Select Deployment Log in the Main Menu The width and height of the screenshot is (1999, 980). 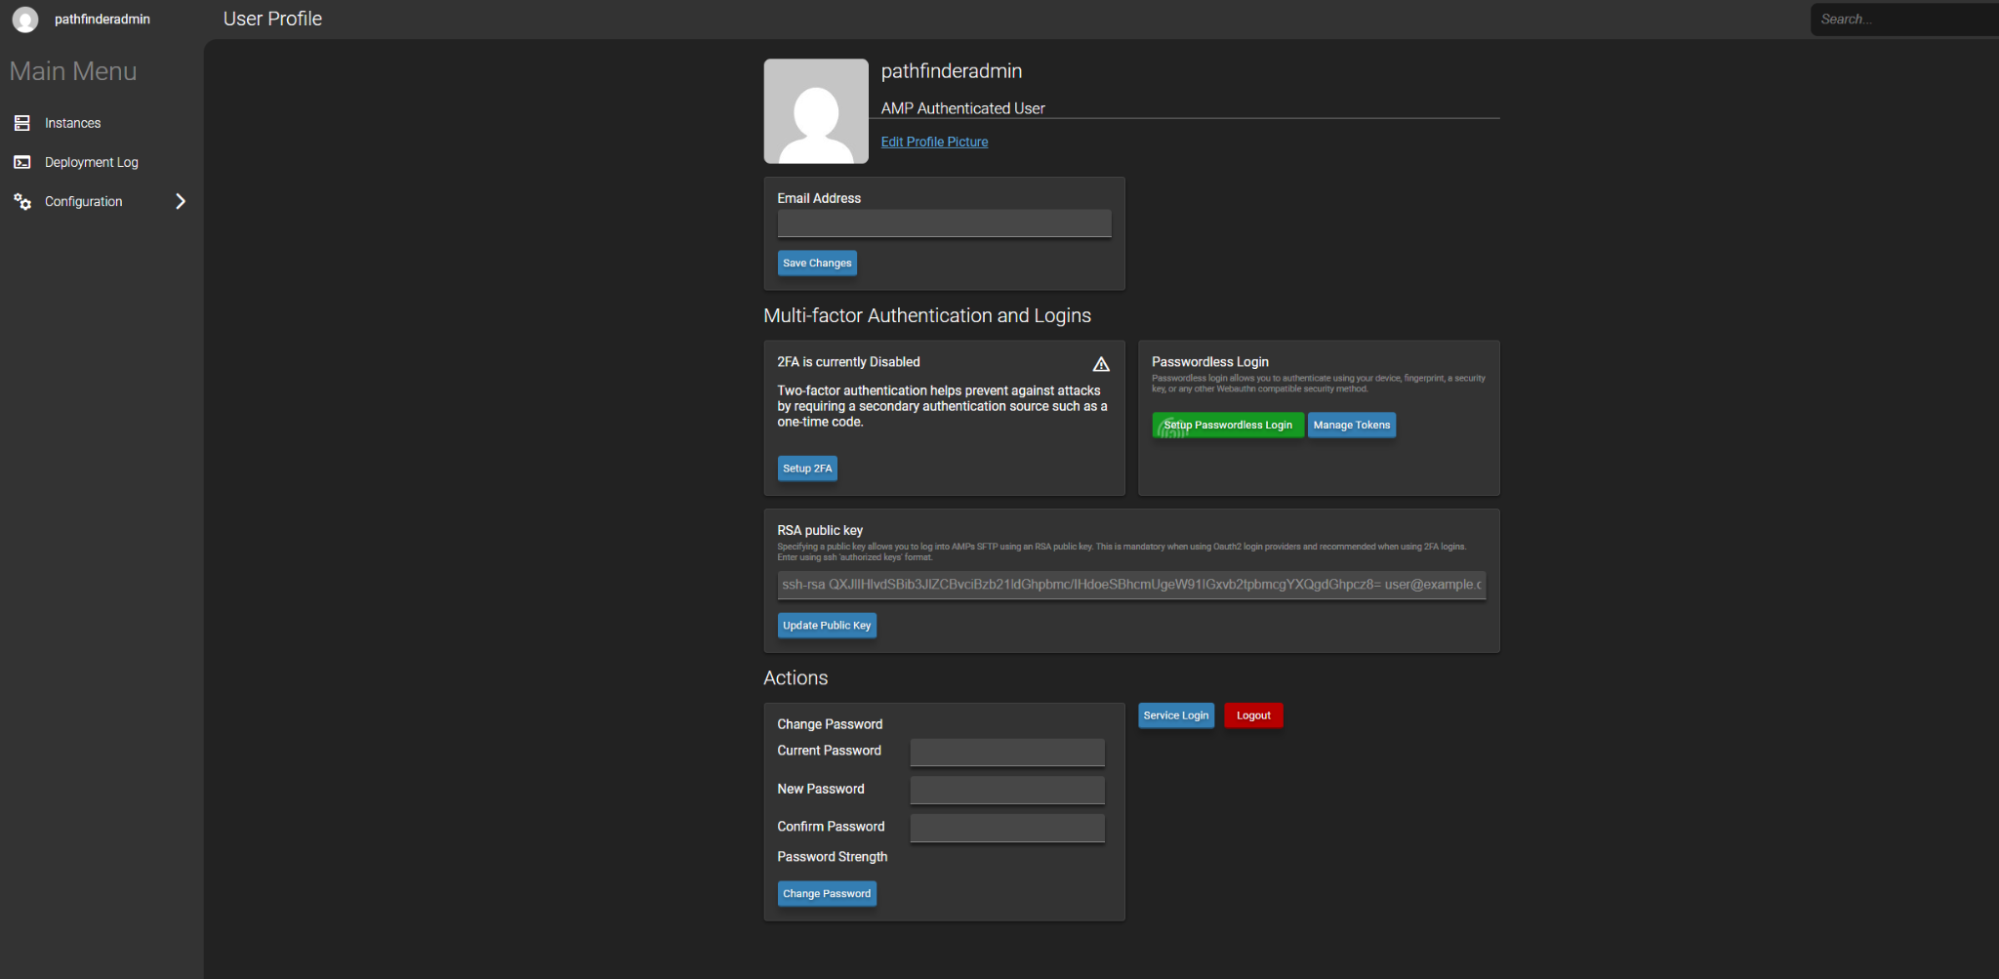click(x=91, y=161)
